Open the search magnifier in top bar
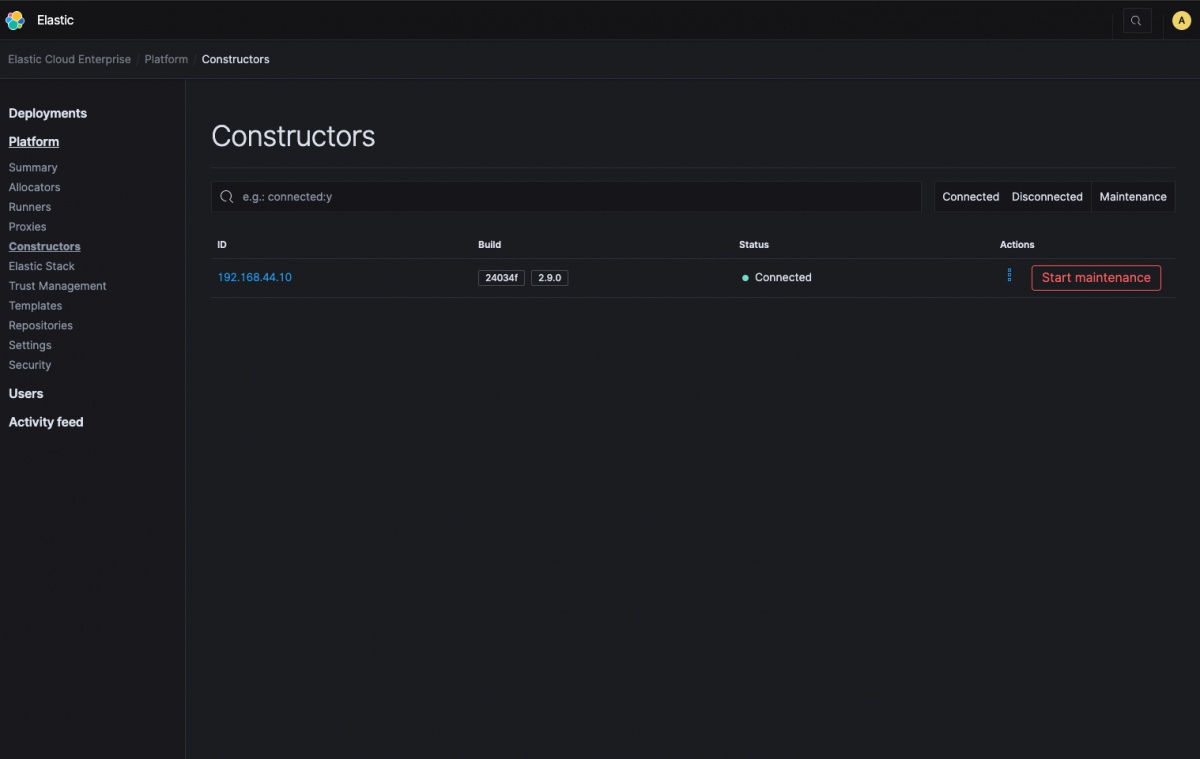 pos(1136,20)
